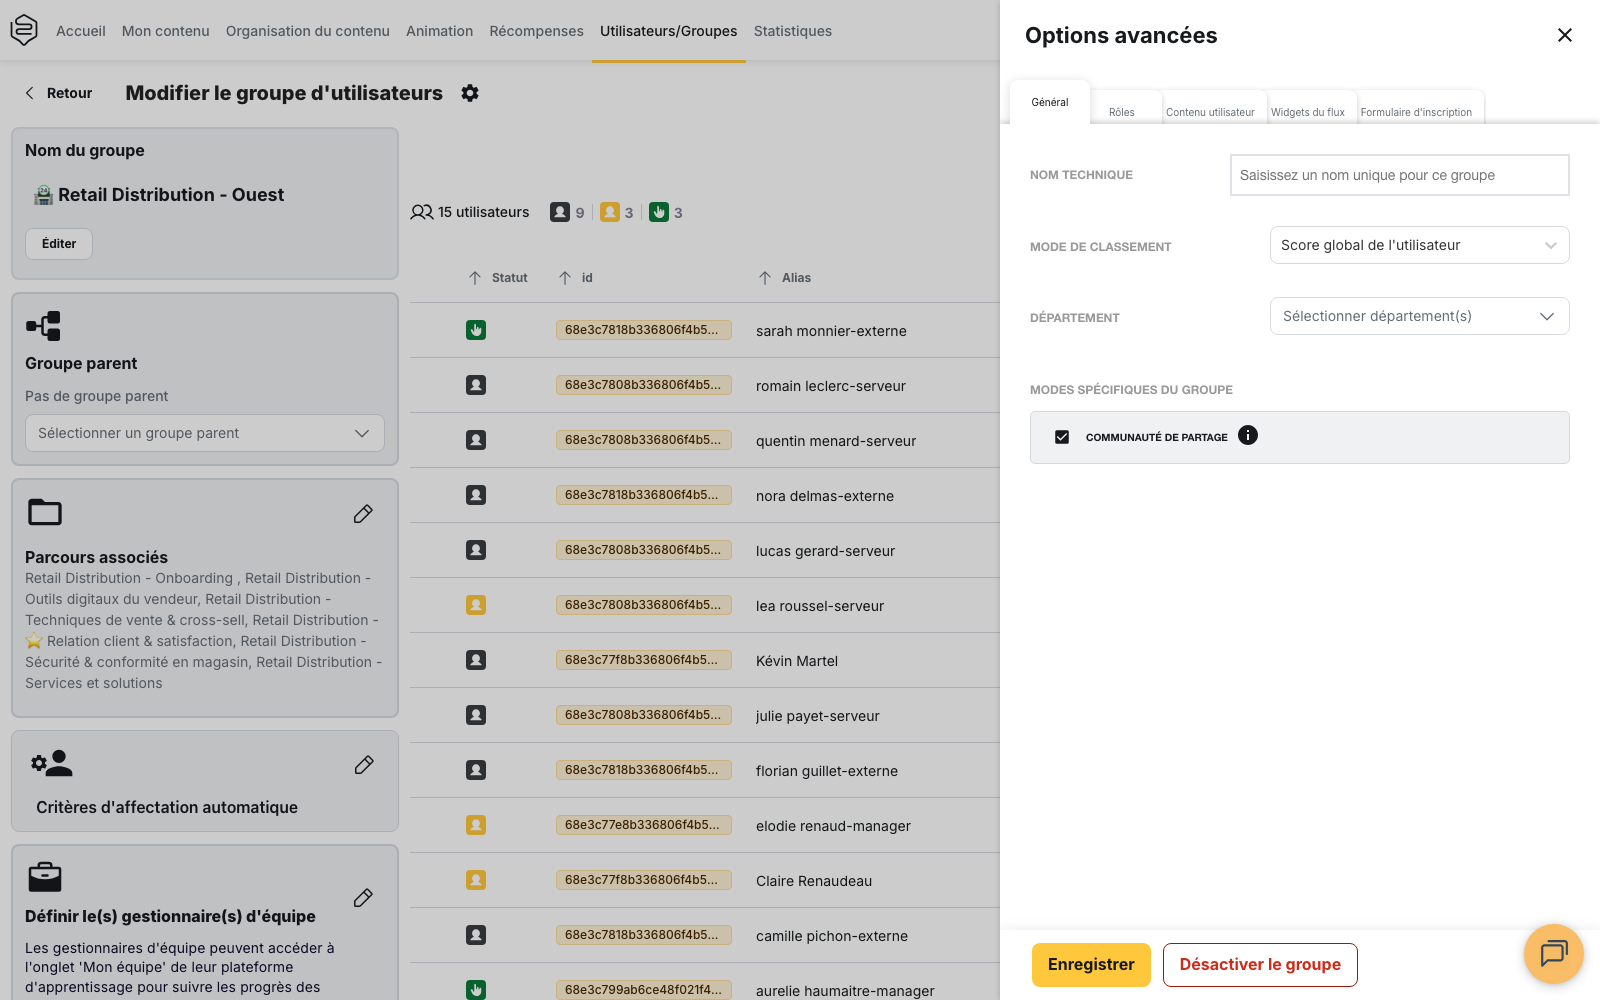Open the Sélectionner un groupe parent dropdown
Screen dimensions: 1600x1000
(205, 433)
